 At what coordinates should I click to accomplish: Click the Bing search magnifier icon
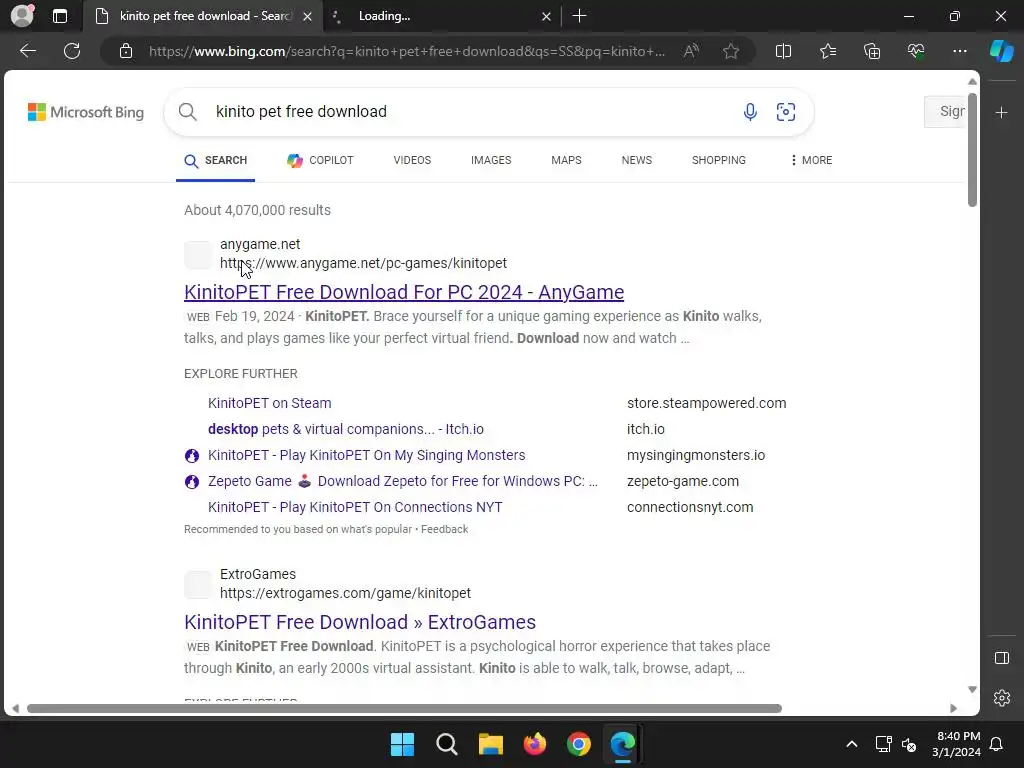pyautogui.click(x=187, y=112)
